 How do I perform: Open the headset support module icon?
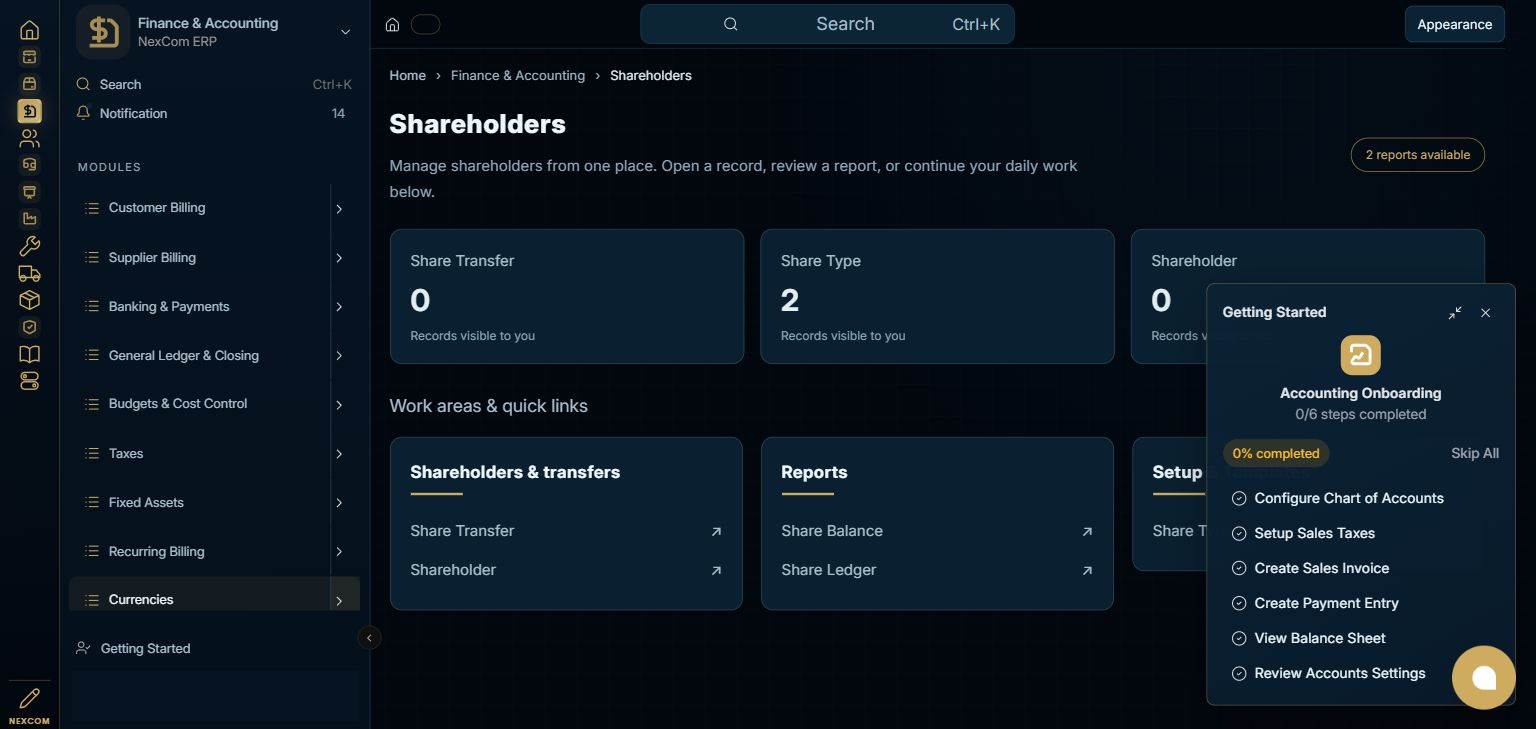point(30,165)
